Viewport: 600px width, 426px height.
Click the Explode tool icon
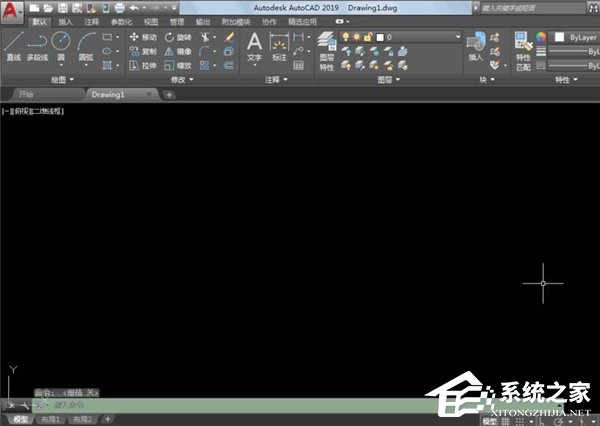[229, 51]
